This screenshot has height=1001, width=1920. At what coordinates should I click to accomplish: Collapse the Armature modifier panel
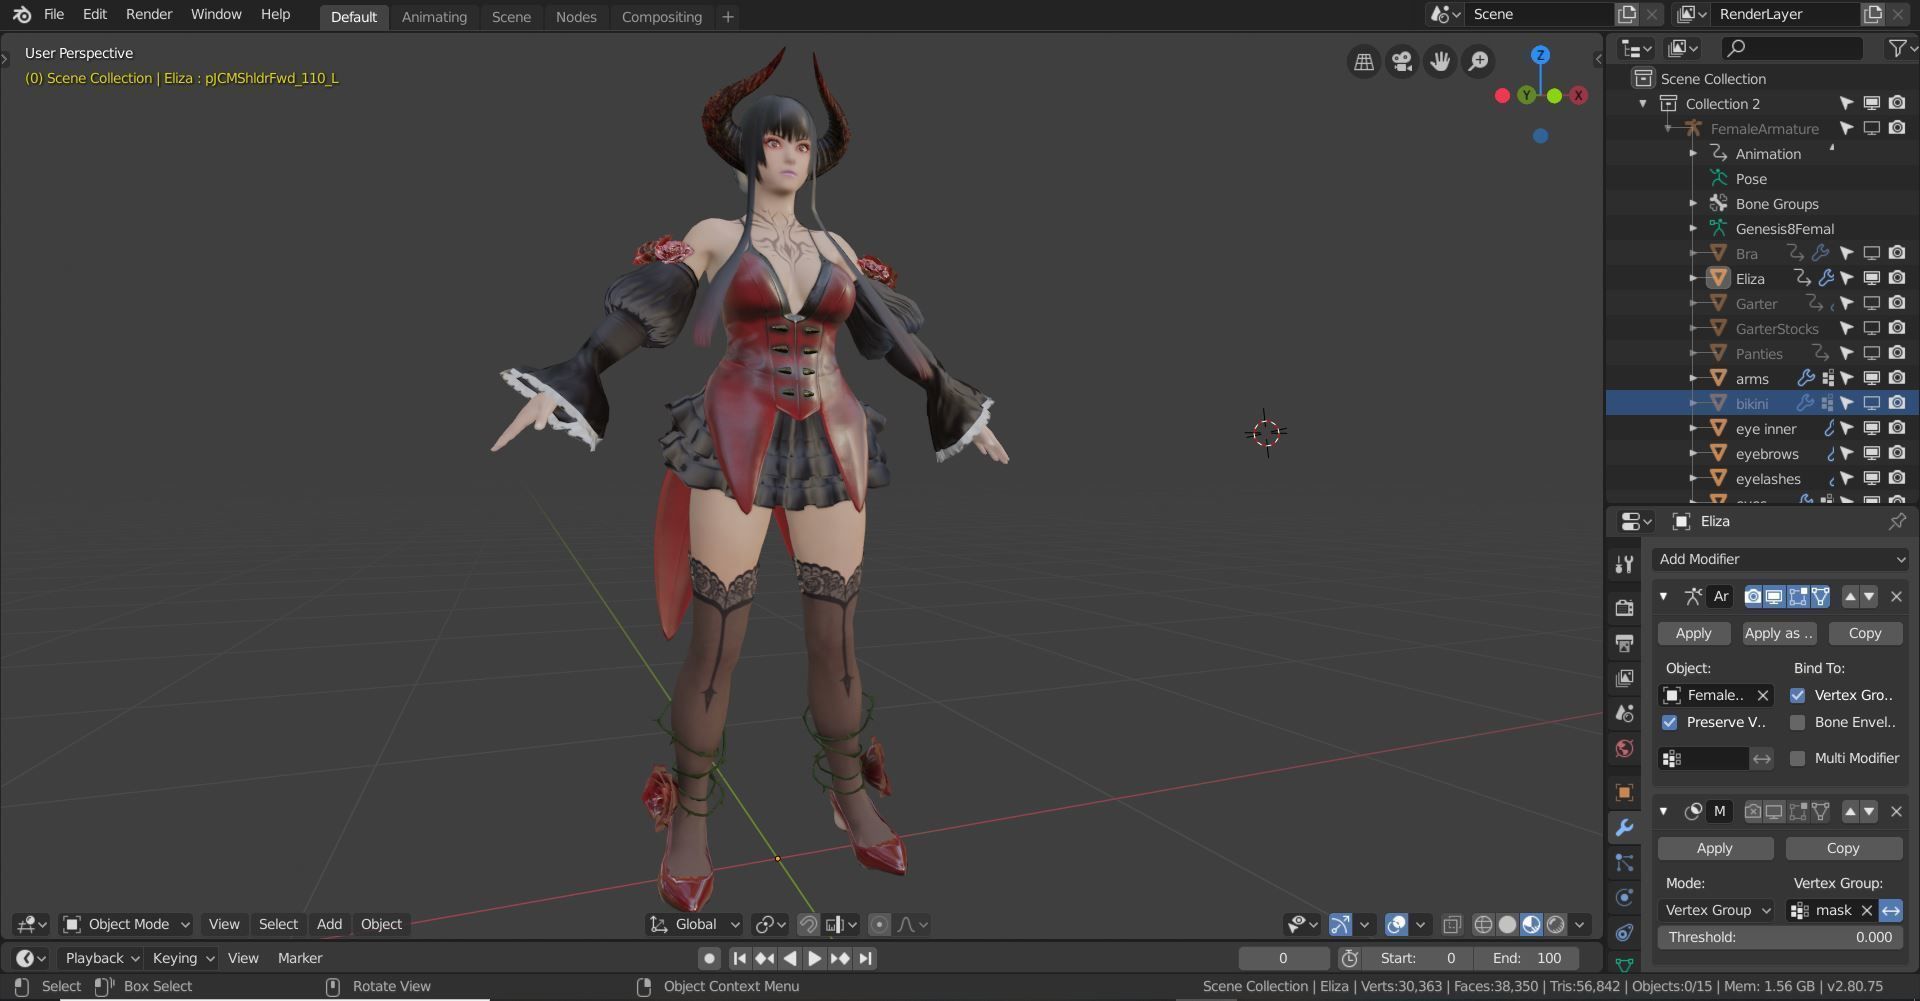click(1663, 596)
